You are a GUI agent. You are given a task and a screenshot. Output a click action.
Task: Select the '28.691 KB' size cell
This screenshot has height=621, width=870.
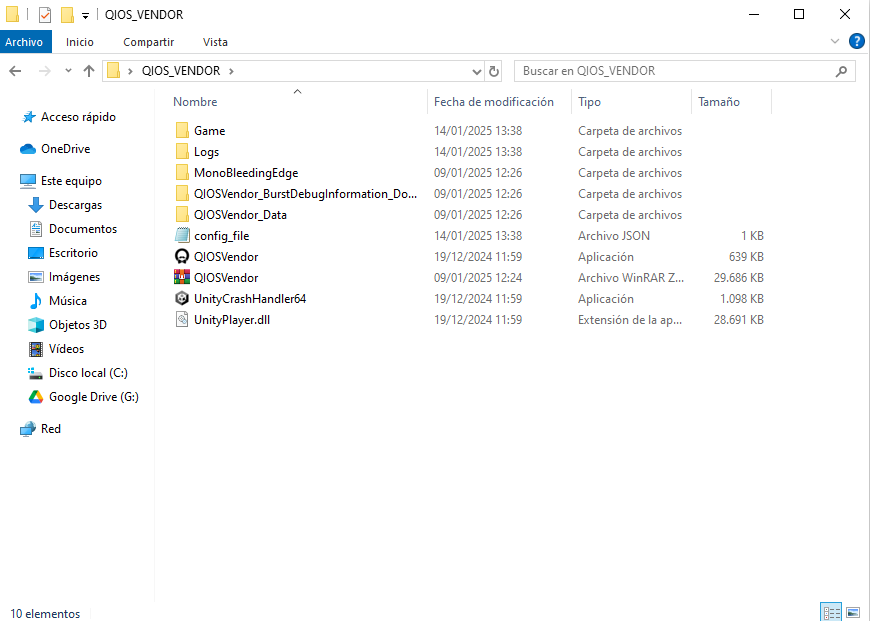739,320
